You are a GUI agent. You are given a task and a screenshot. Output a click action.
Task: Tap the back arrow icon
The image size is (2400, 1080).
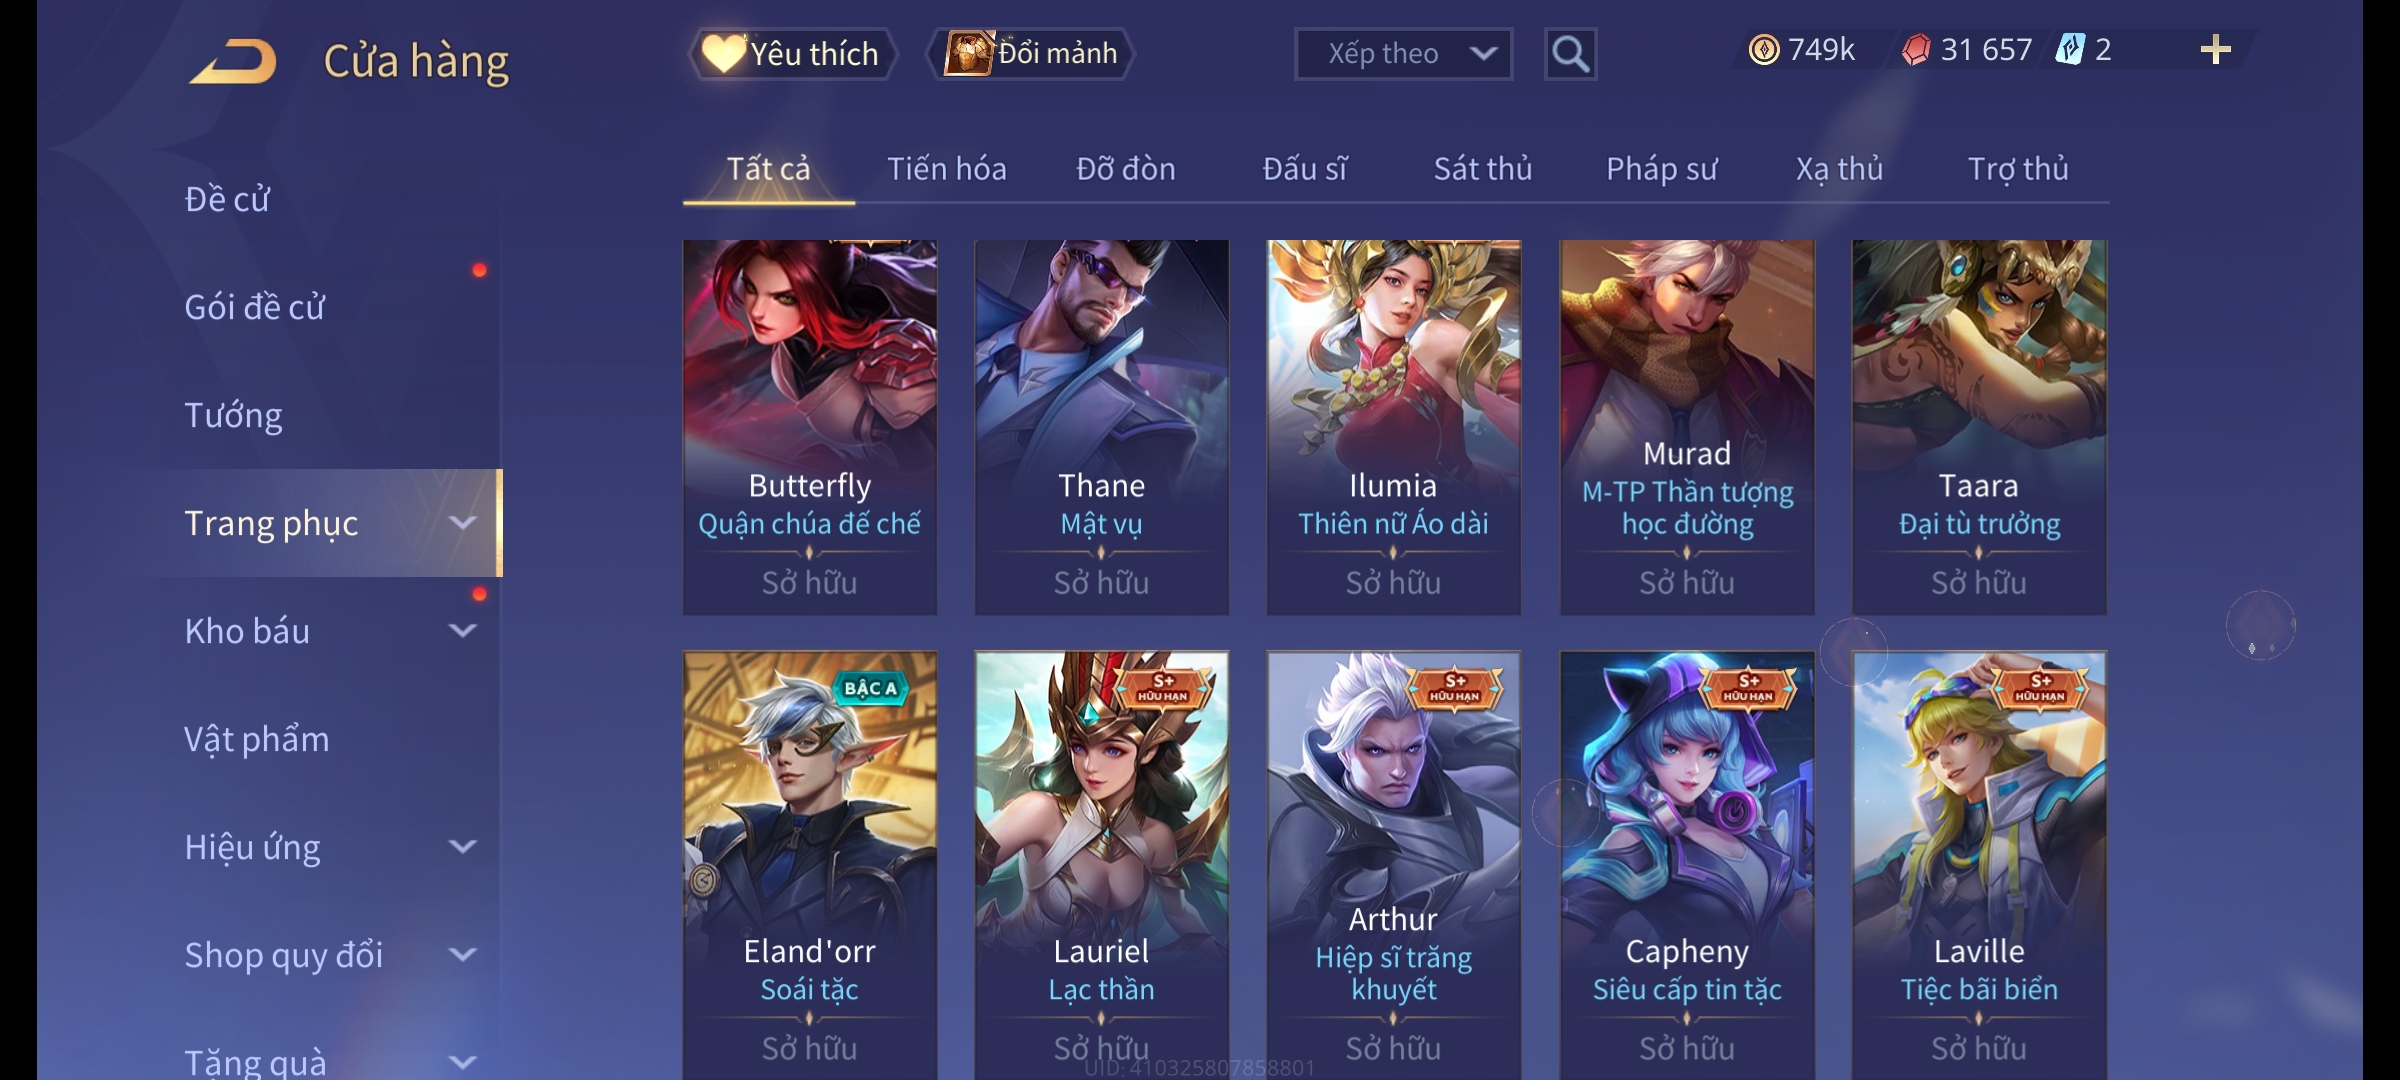click(x=233, y=61)
